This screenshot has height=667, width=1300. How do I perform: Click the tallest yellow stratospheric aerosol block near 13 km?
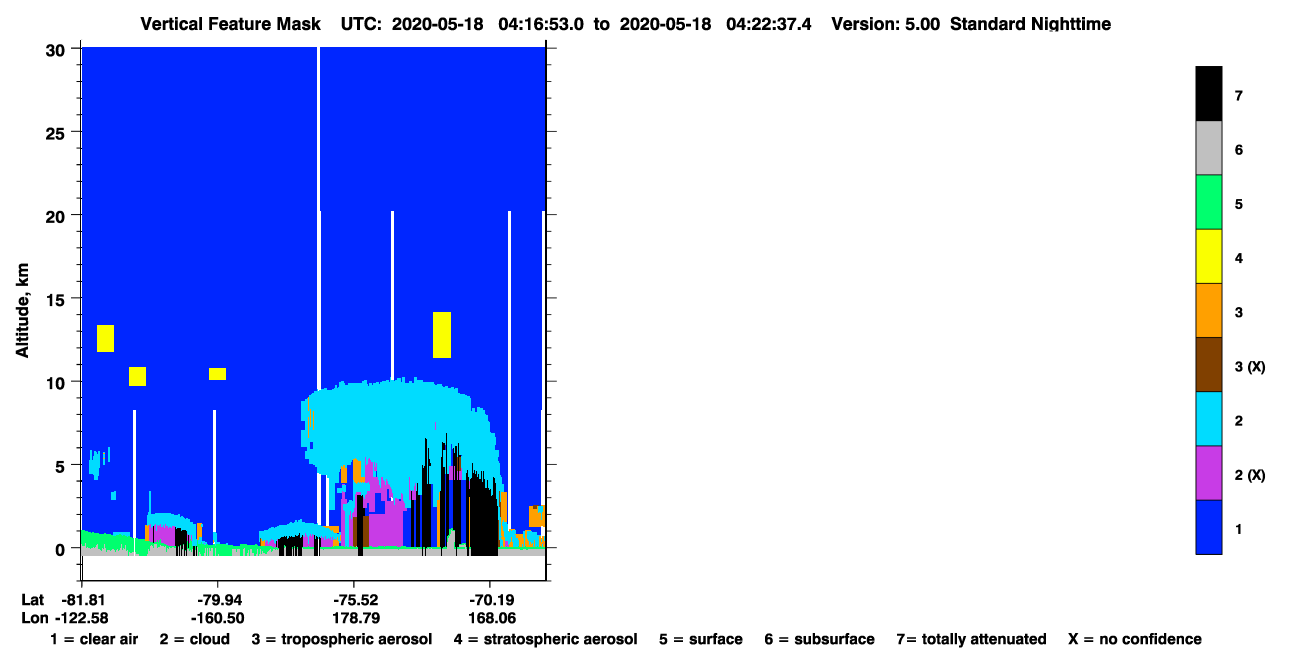pyautogui.click(x=442, y=334)
